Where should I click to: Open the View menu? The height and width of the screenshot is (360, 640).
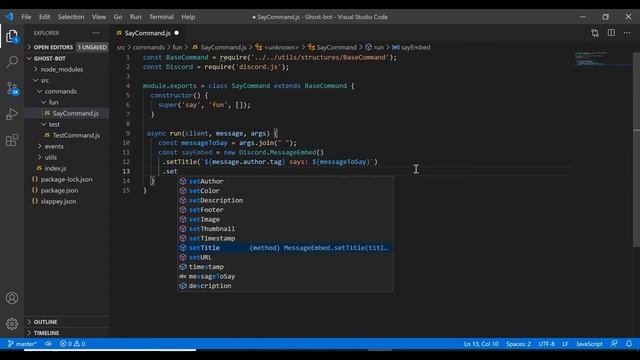tap(99, 17)
